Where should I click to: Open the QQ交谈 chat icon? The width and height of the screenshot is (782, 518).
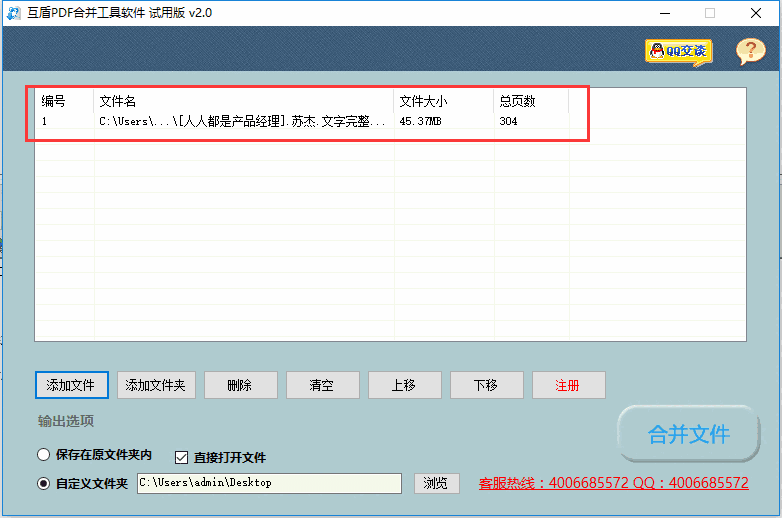pyautogui.click(x=679, y=52)
